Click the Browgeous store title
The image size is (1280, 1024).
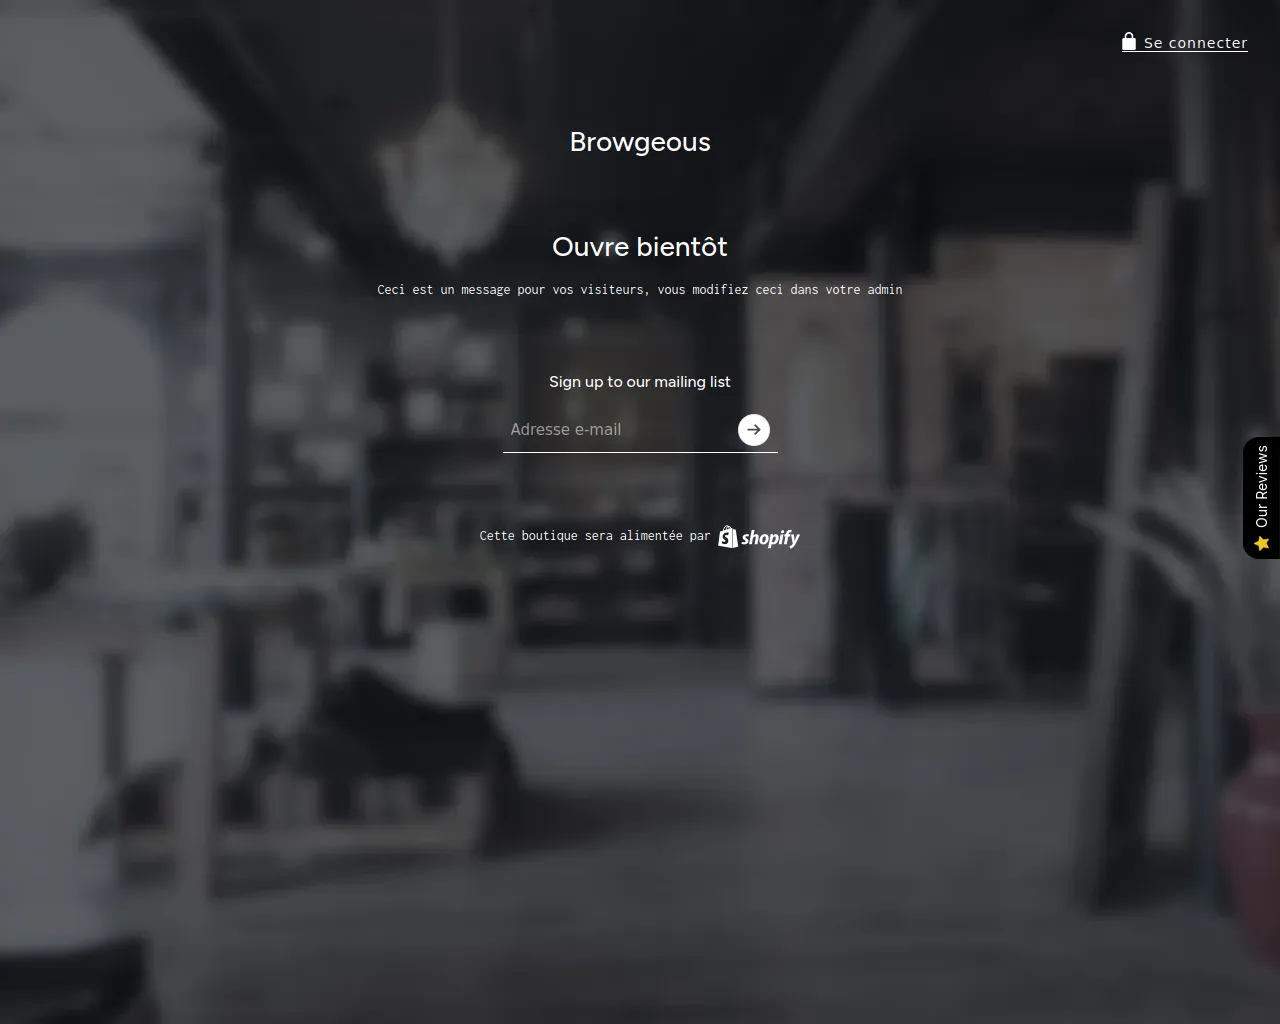(x=640, y=142)
